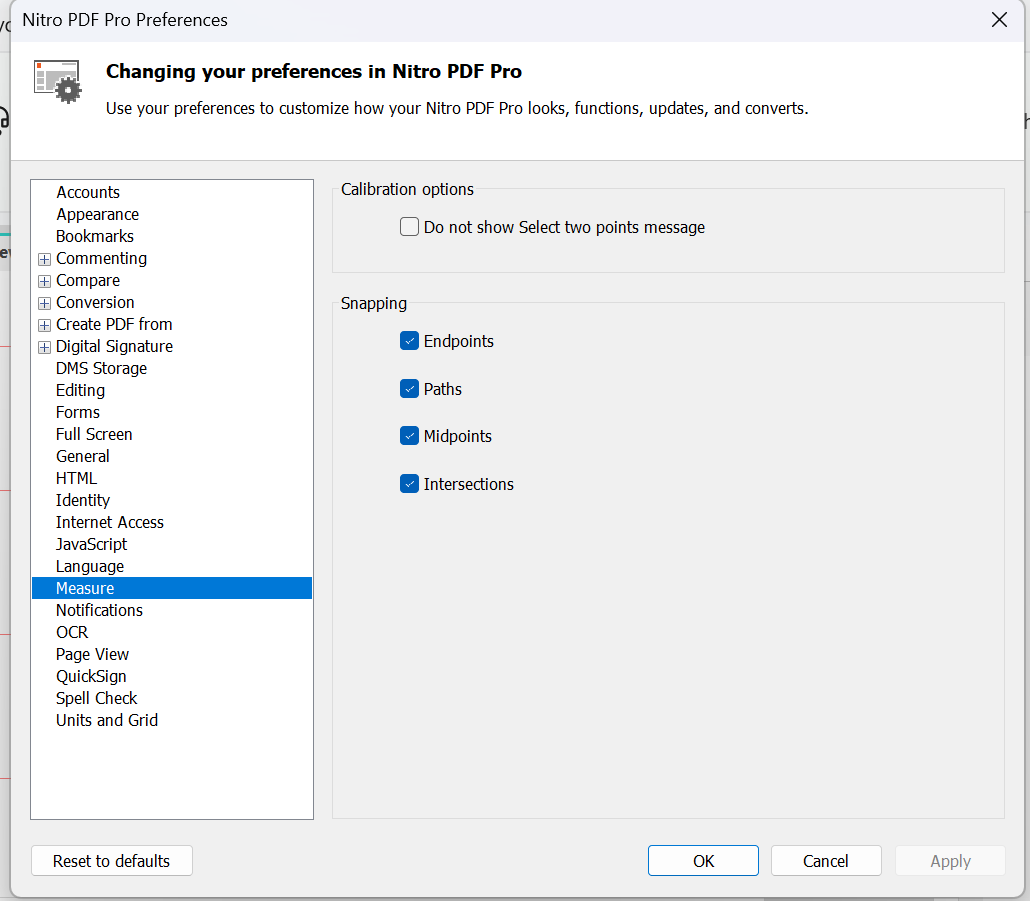Expand the Commenting tree node

[44, 259]
